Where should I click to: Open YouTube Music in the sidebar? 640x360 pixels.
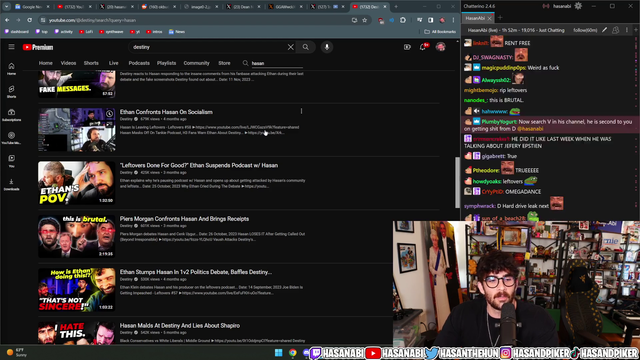coord(11,138)
